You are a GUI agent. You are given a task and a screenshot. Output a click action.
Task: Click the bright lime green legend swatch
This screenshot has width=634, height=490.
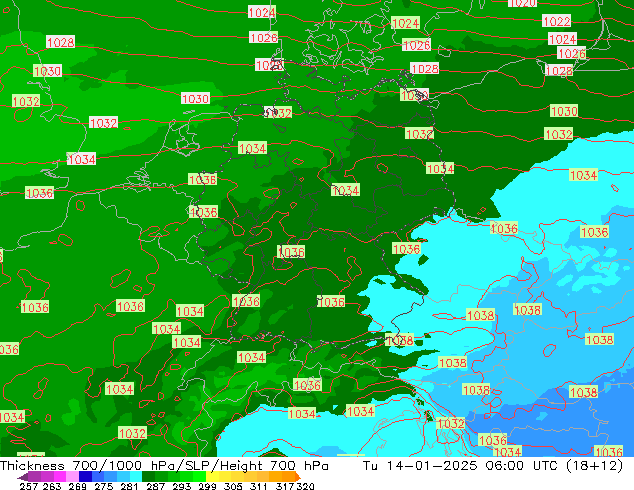click(x=199, y=476)
